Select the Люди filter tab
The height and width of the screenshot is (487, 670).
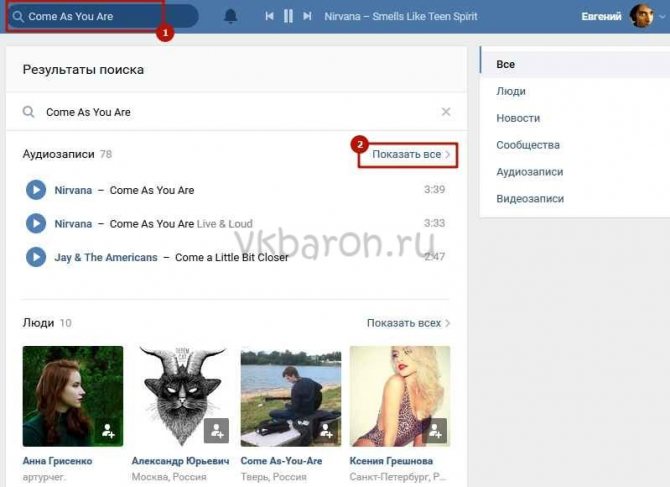click(x=575, y=91)
